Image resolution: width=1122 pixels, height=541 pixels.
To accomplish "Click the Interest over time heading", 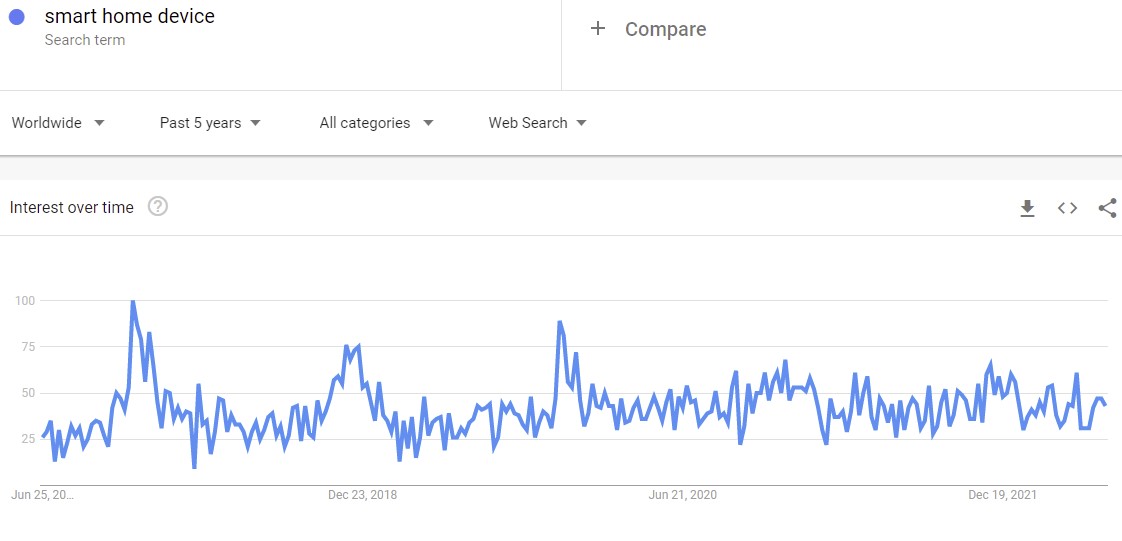I will coord(71,208).
